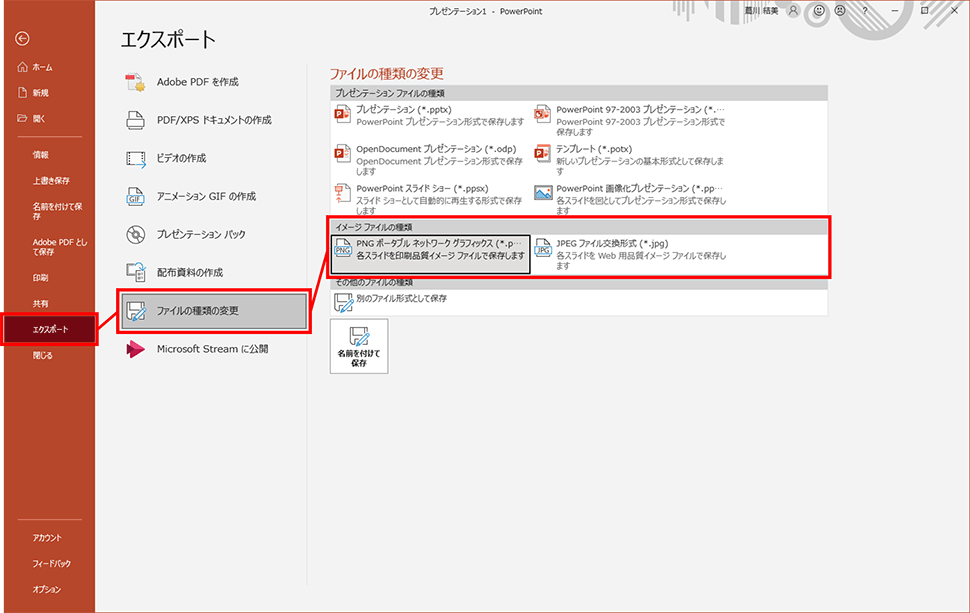The height and width of the screenshot is (613, 970).
Task: Click the ビデオの作成 film icon
Action: click(135, 158)
